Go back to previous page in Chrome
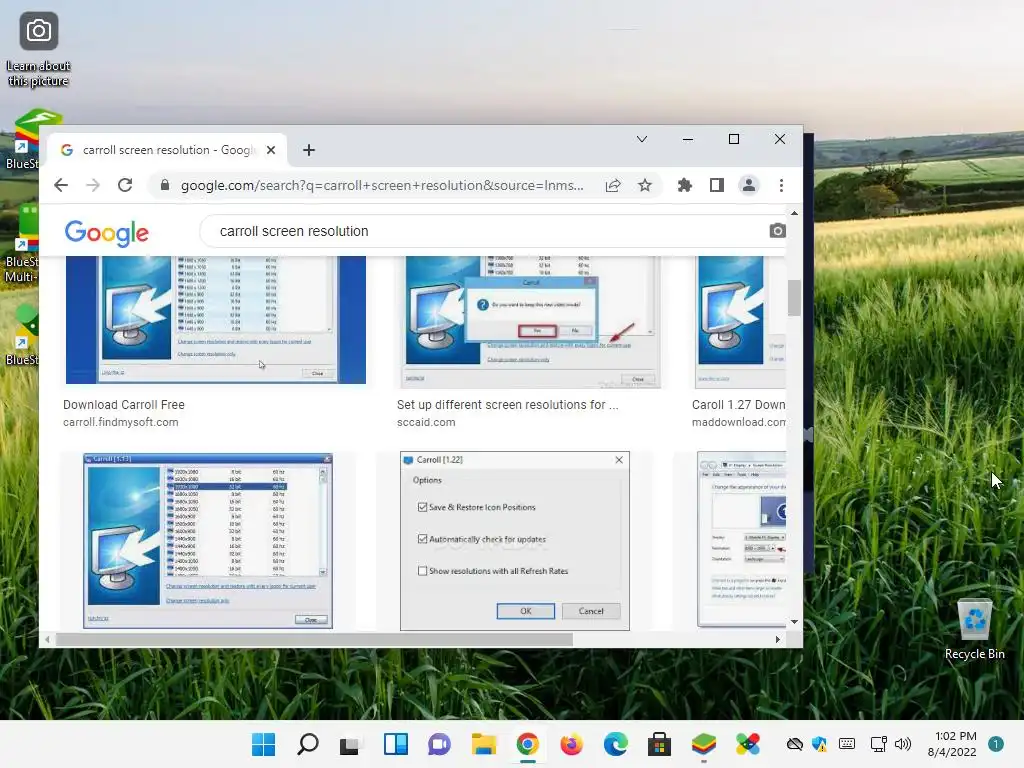 point(61,185)
